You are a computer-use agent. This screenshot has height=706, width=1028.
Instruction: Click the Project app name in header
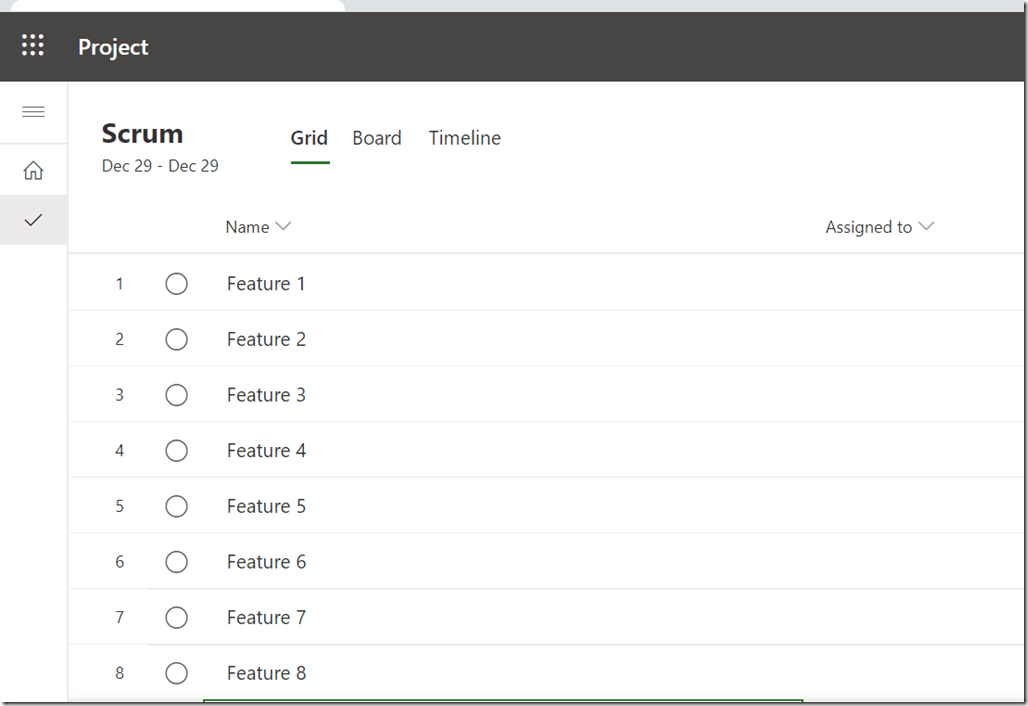[113, 47]
